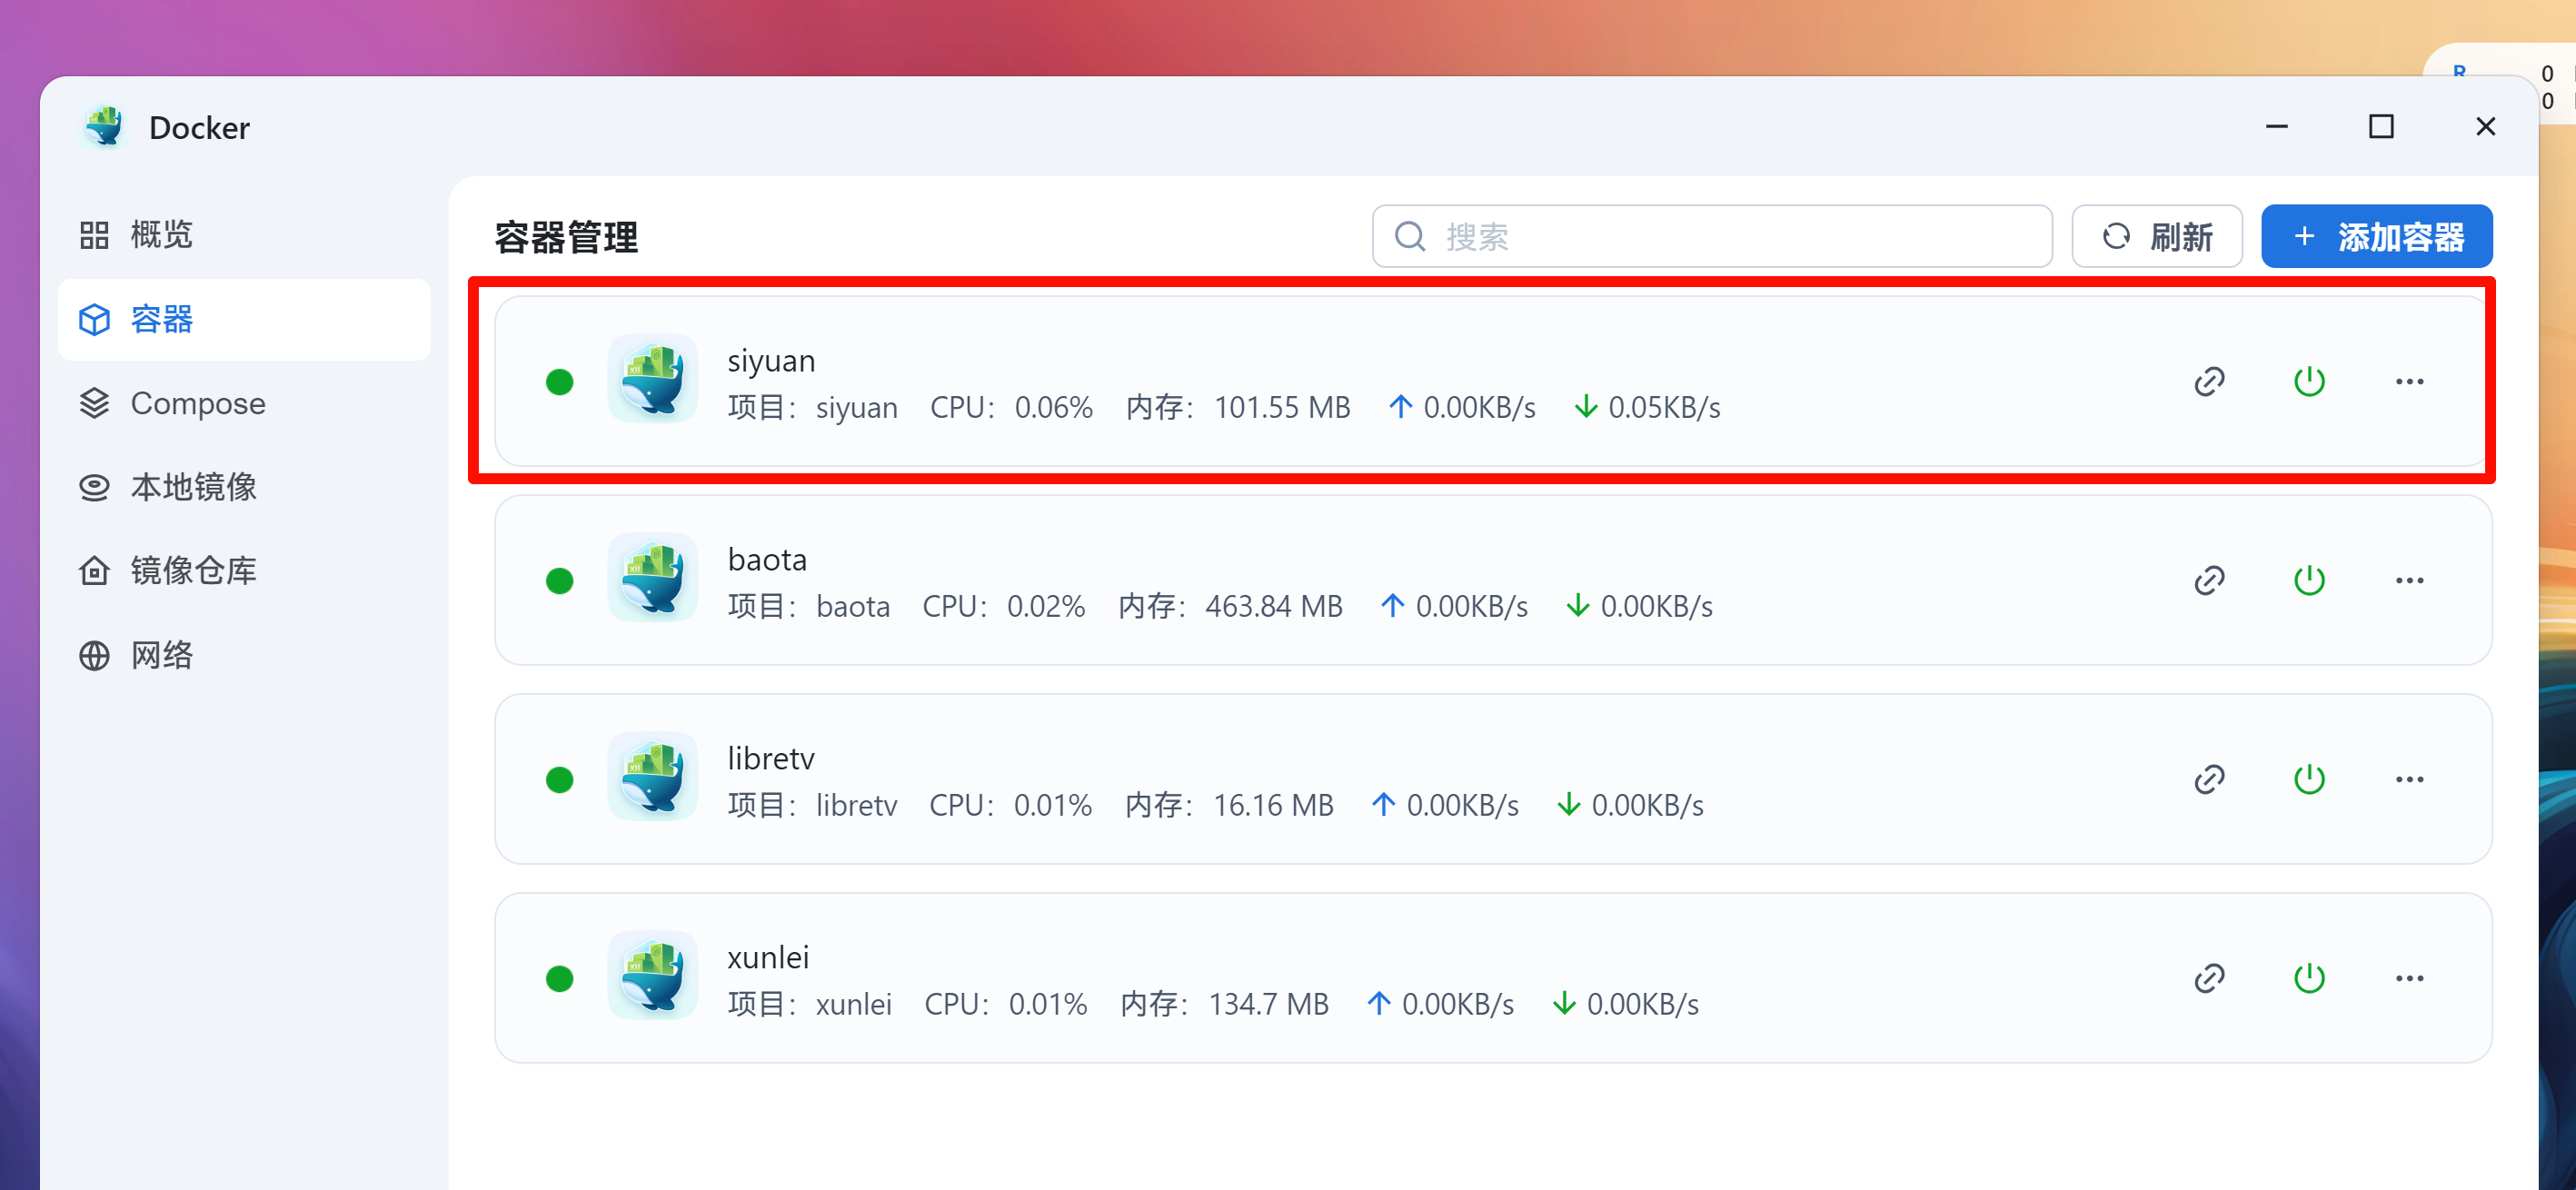Open 镜像仓库 image registry page

coord(244,571)
